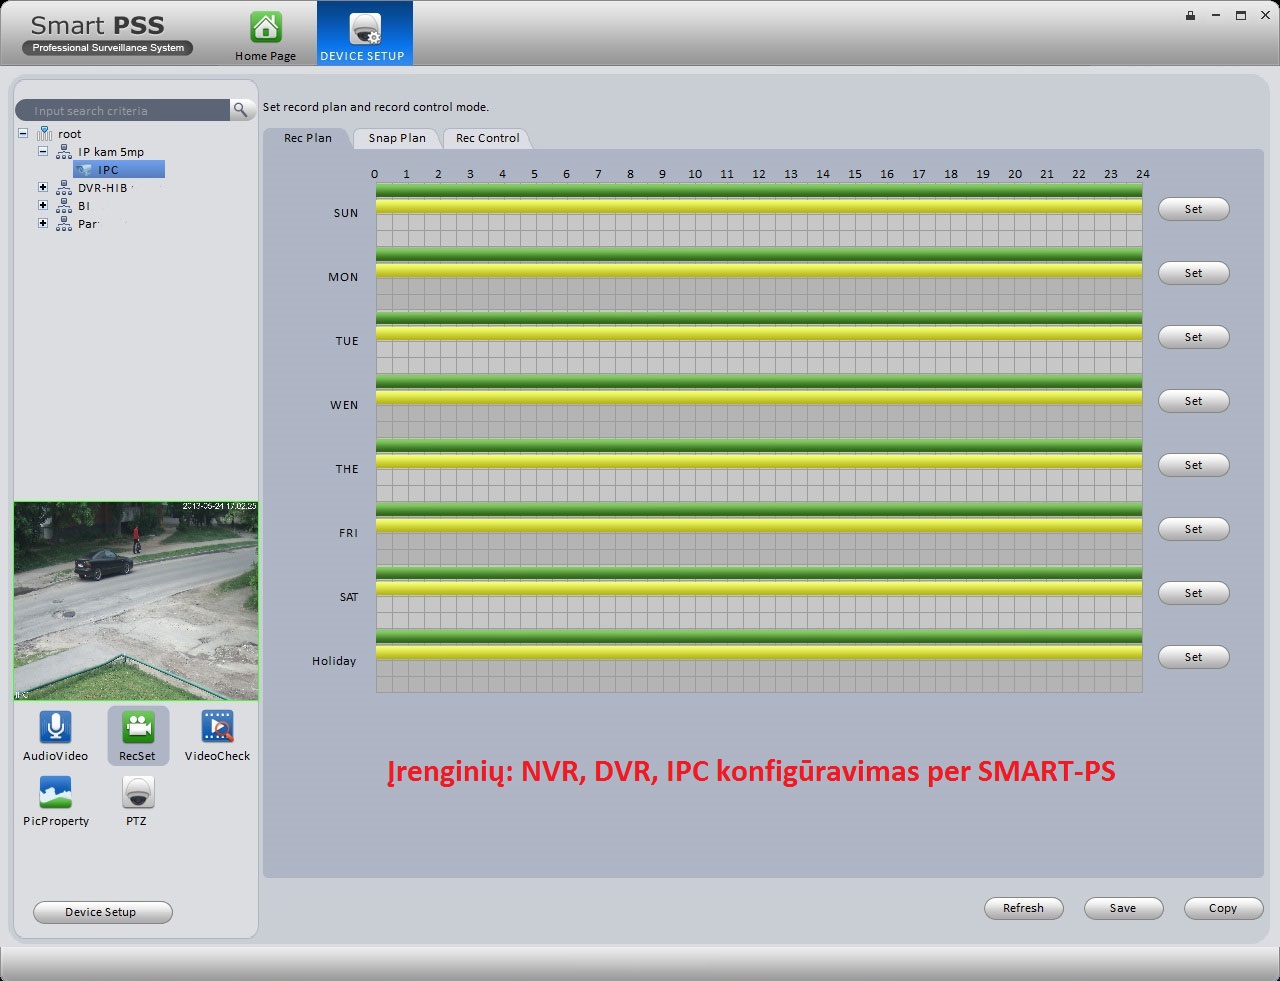Click the FRI yellow record bar
The height and width of the screenshot is (981, 1280).
759,526
